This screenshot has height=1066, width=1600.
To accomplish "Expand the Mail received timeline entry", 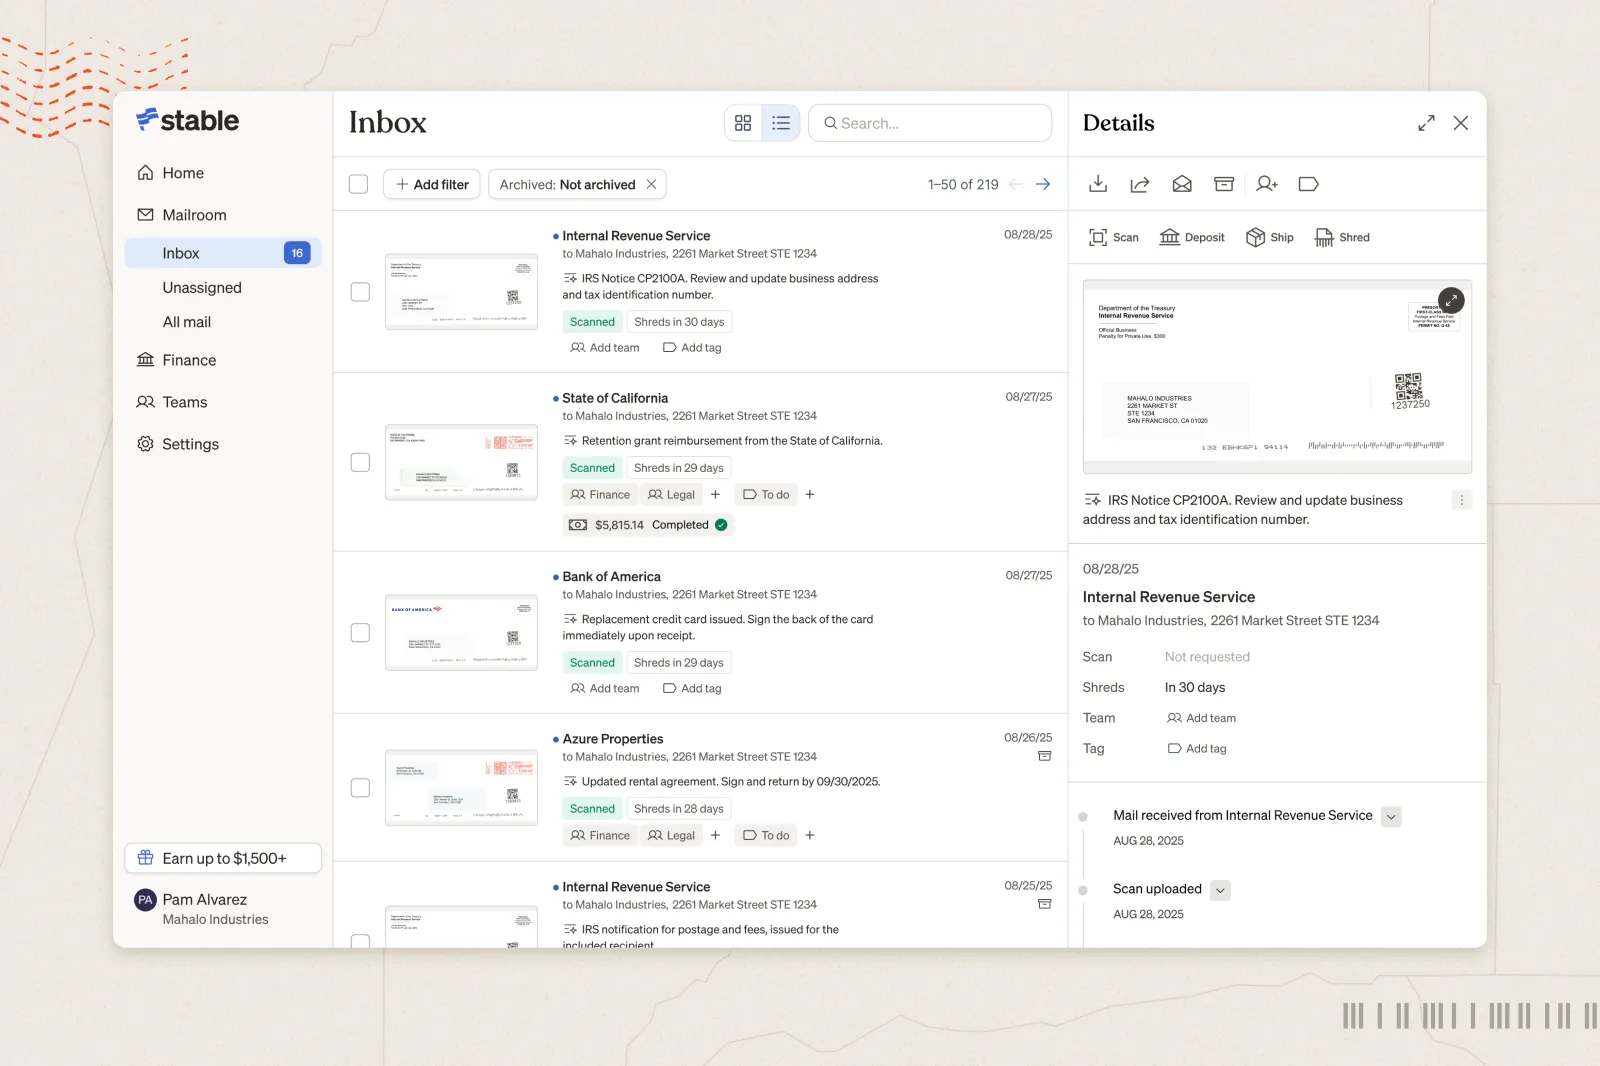I will pos(1390,816).
